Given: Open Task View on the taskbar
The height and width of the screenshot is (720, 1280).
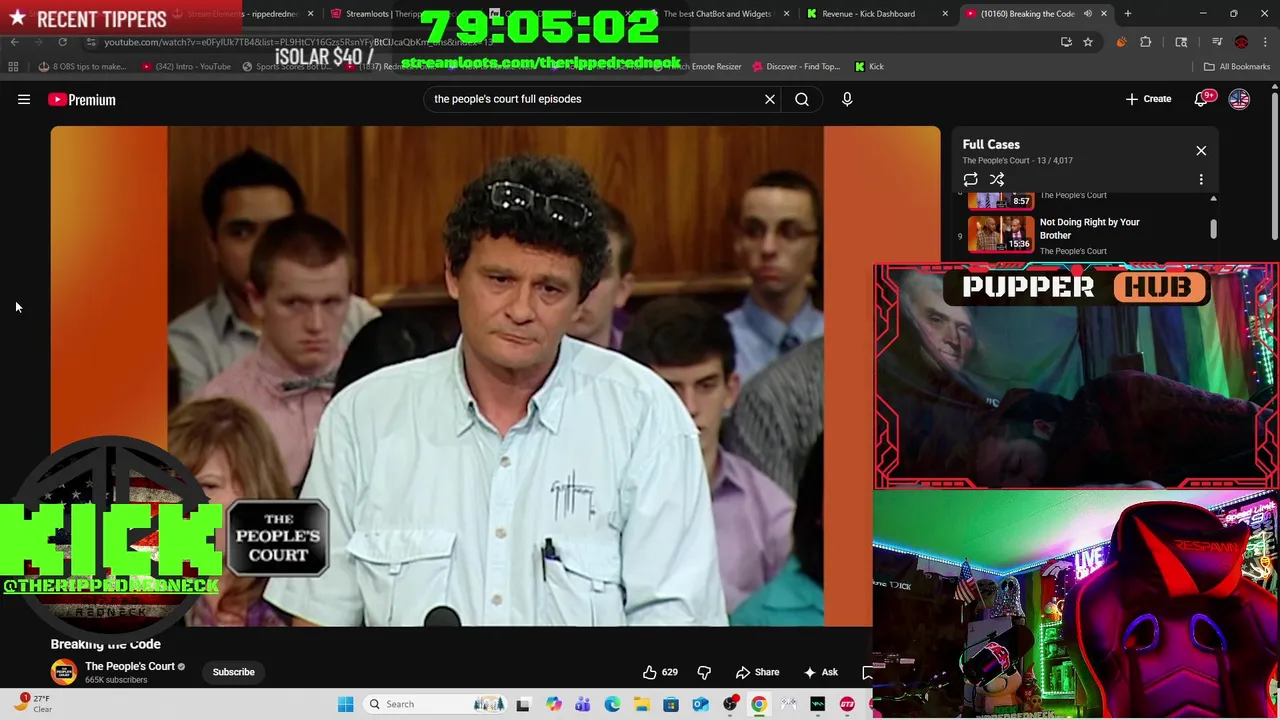Looking at the screenshot, I should (x=523, y=704).
